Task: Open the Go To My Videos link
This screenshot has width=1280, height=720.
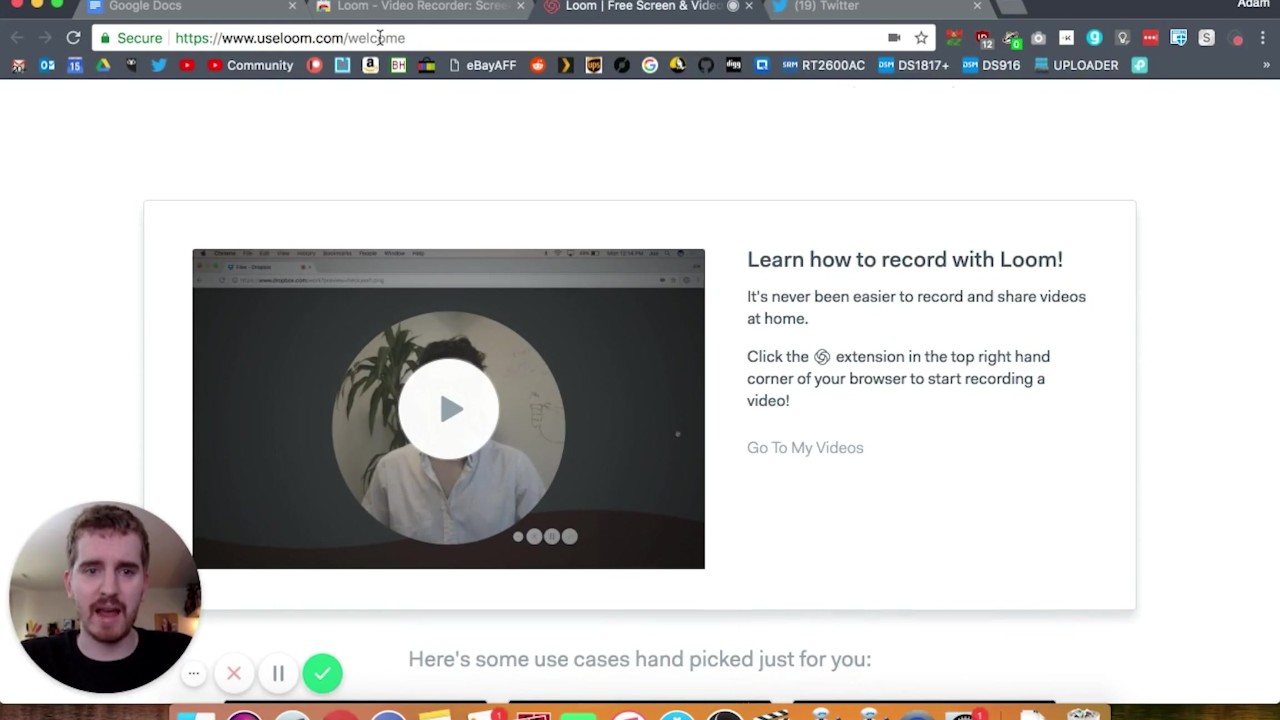Action: [805, 448]
